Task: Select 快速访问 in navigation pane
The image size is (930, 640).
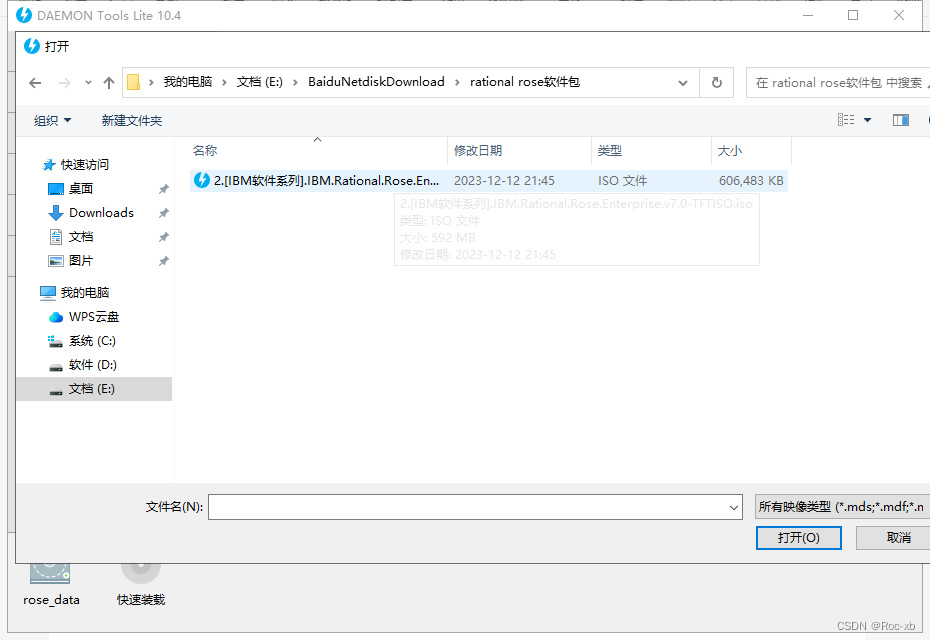Action: (84, 164)
